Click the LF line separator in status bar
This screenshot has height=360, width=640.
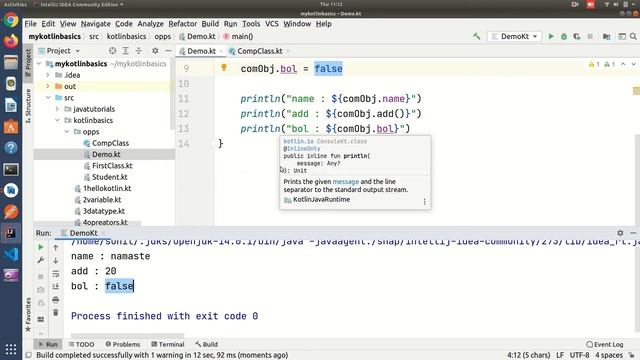pos(560,355)
